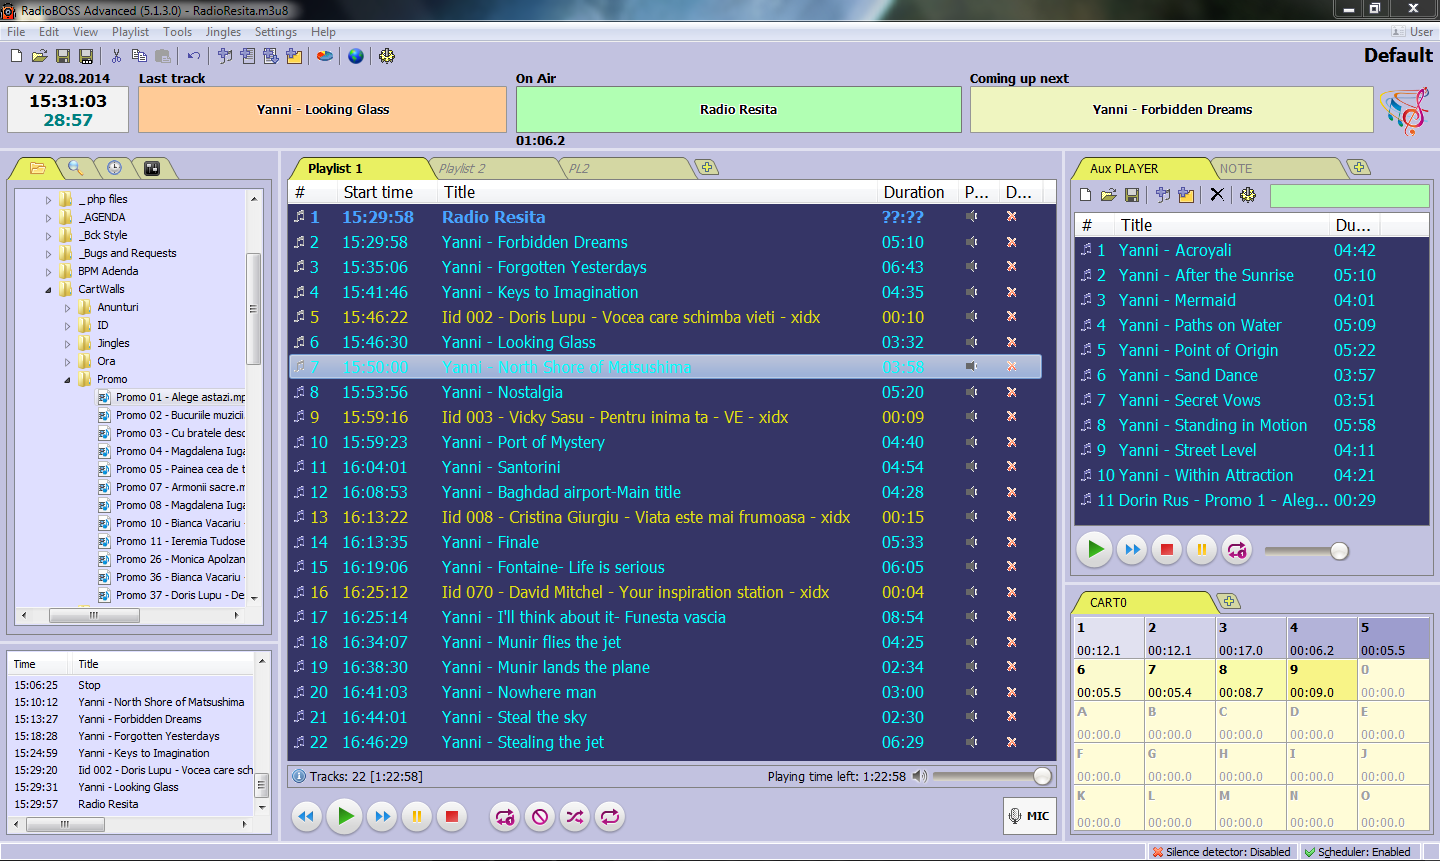Toggle Shuffle mode in main player
Screen dimensions: 1440x861
point(575,817)
